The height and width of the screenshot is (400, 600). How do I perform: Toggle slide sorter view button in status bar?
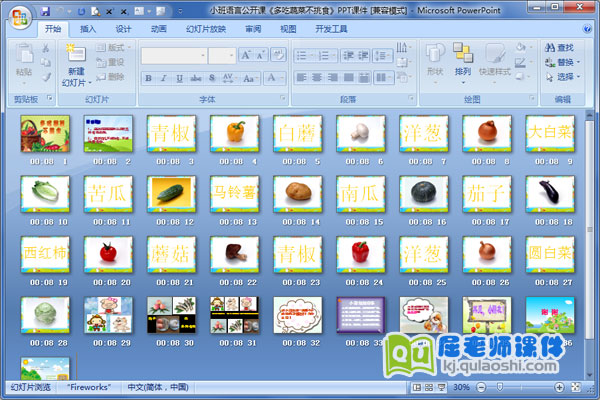tap(428, 387)
